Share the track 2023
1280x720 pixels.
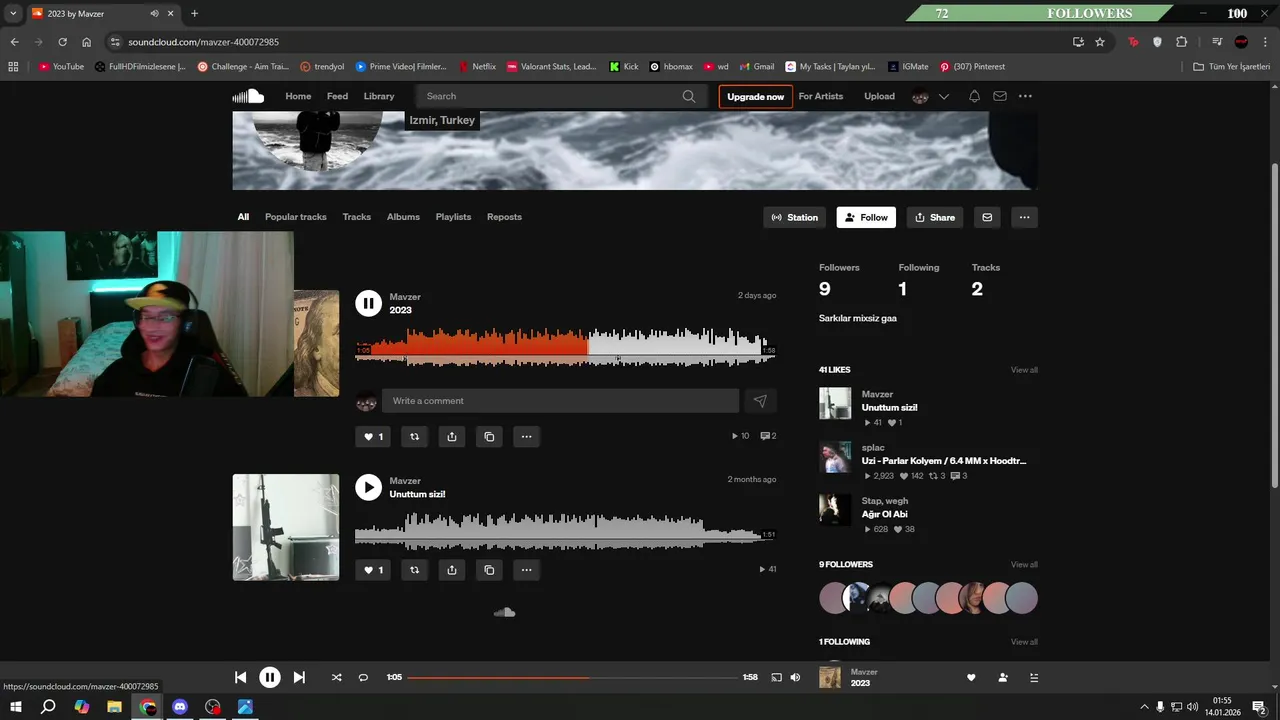coord(451,436)
